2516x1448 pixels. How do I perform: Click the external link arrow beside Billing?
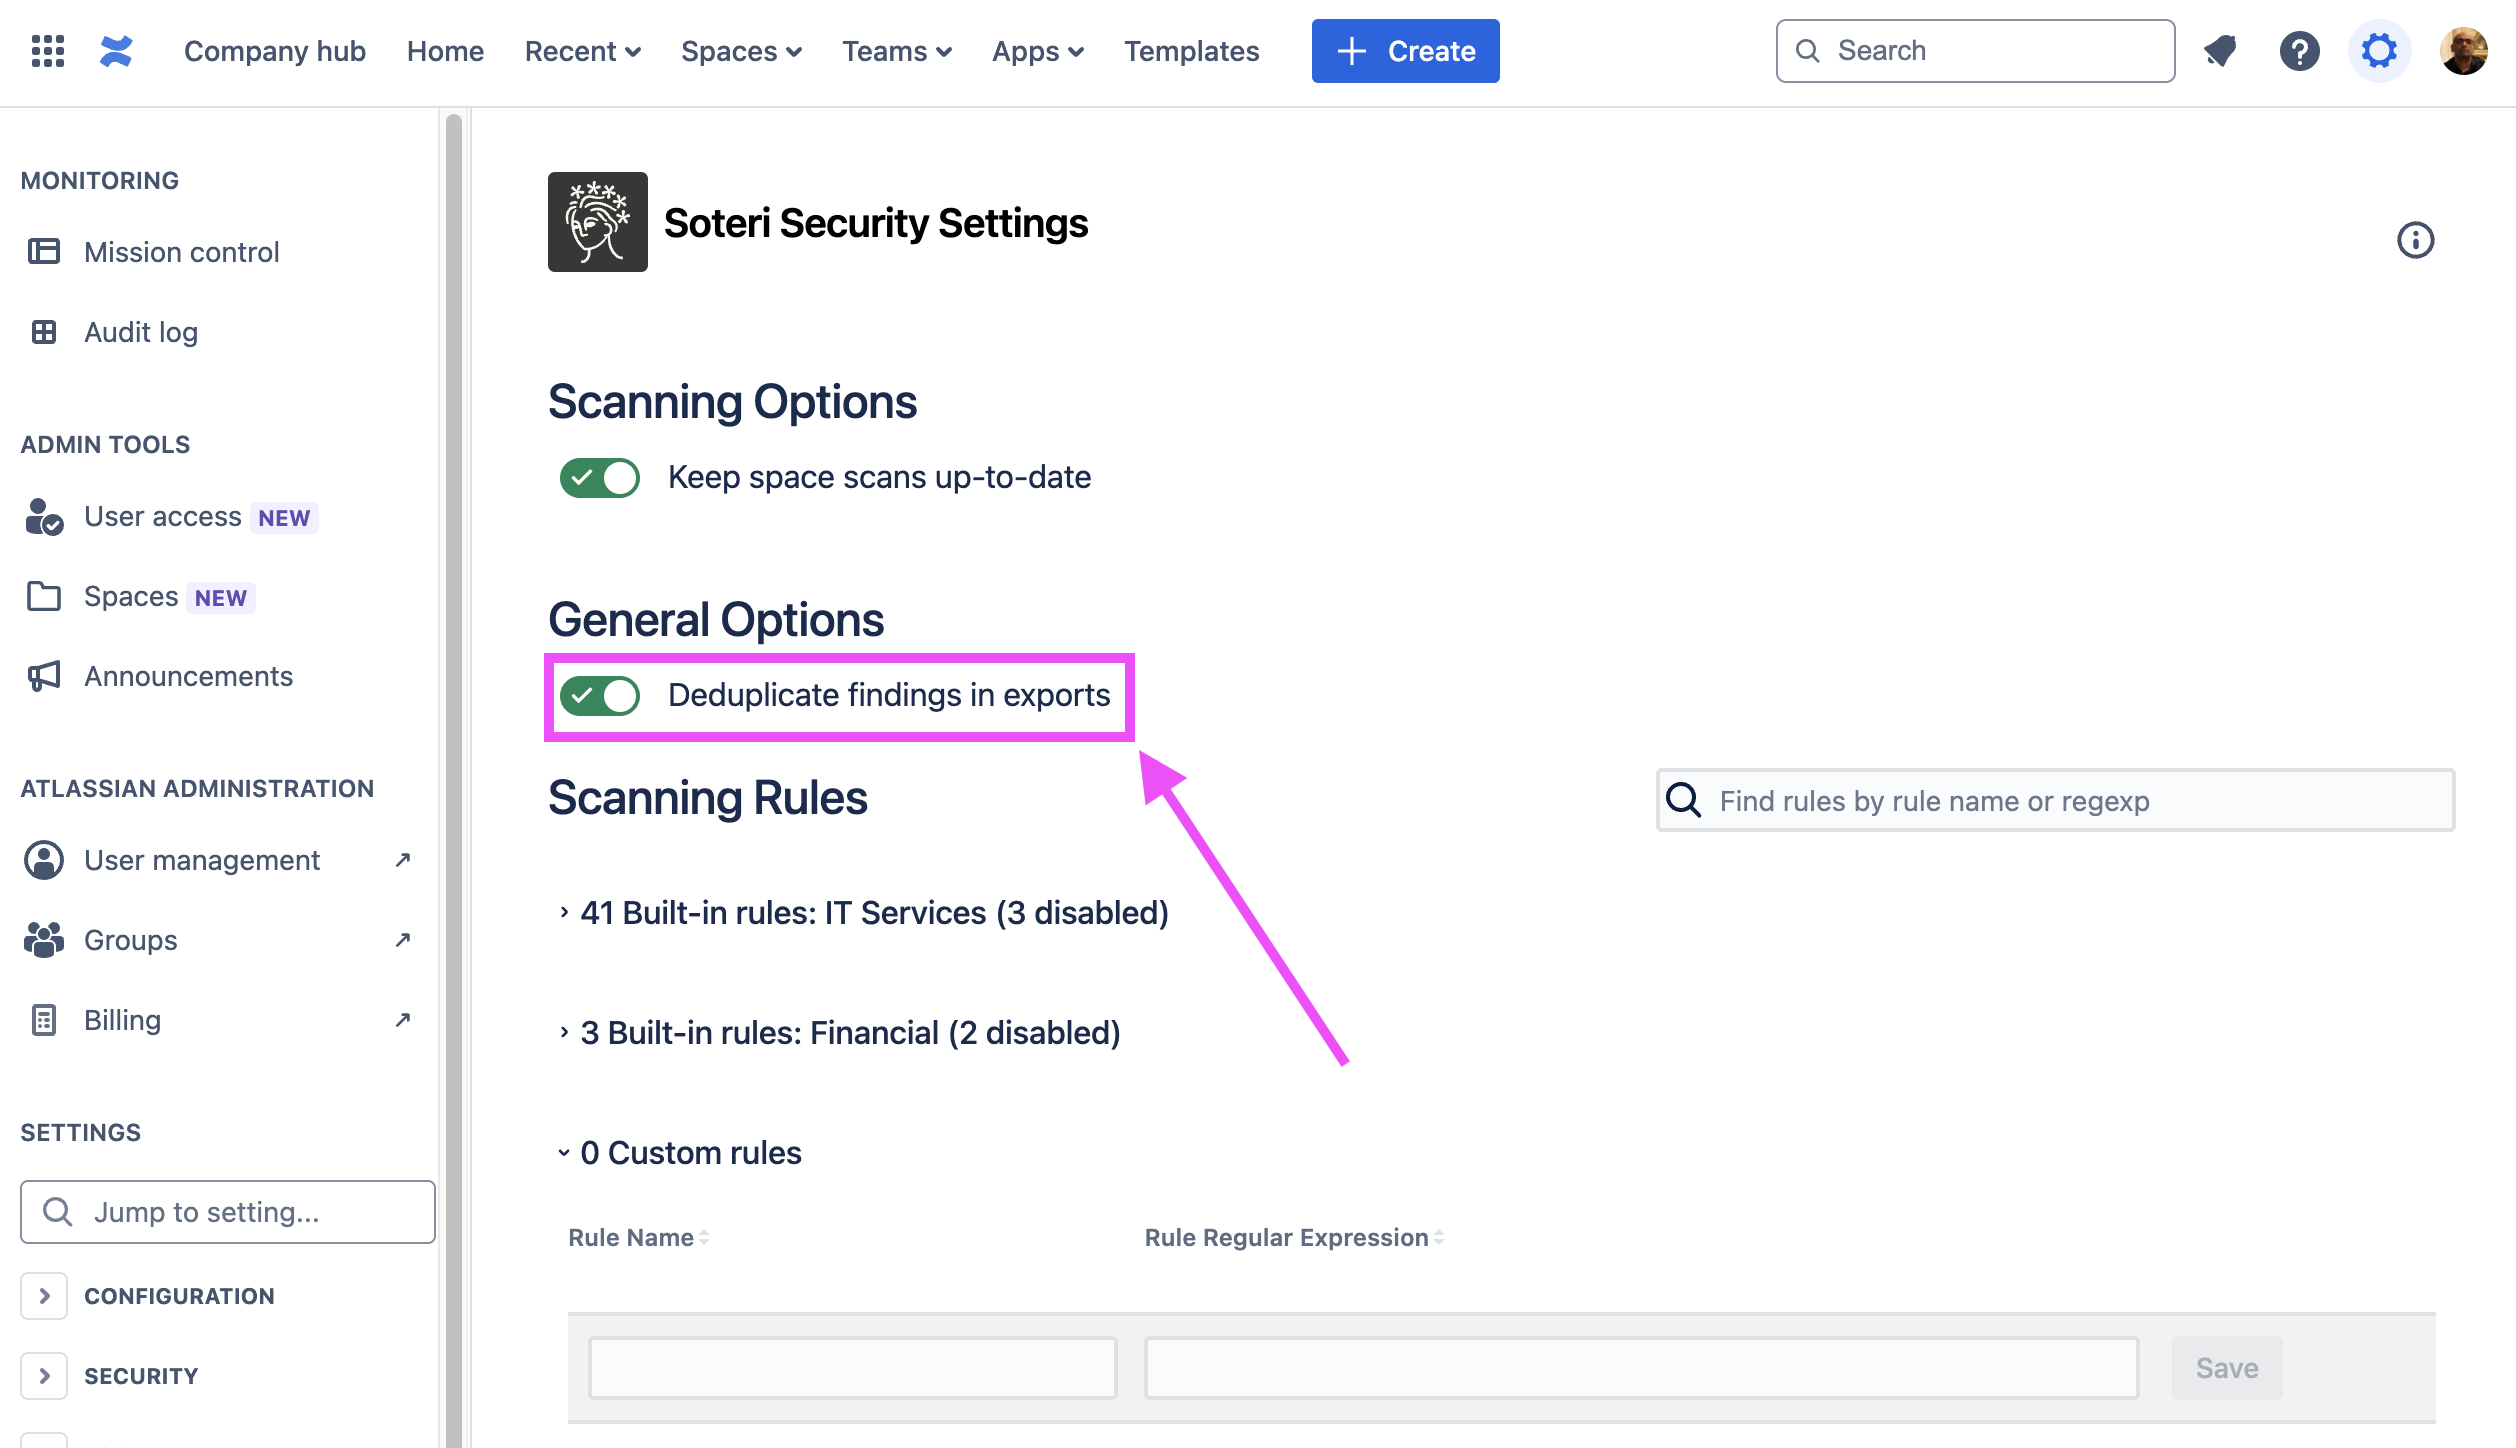point(403,1020)
